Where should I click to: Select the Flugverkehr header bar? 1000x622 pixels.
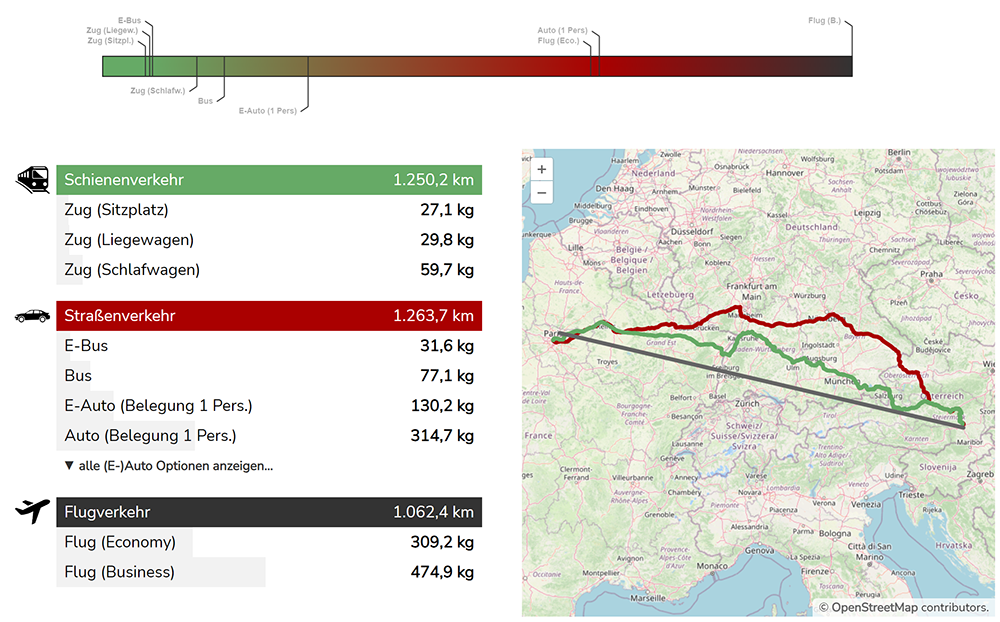coord(269,512)
